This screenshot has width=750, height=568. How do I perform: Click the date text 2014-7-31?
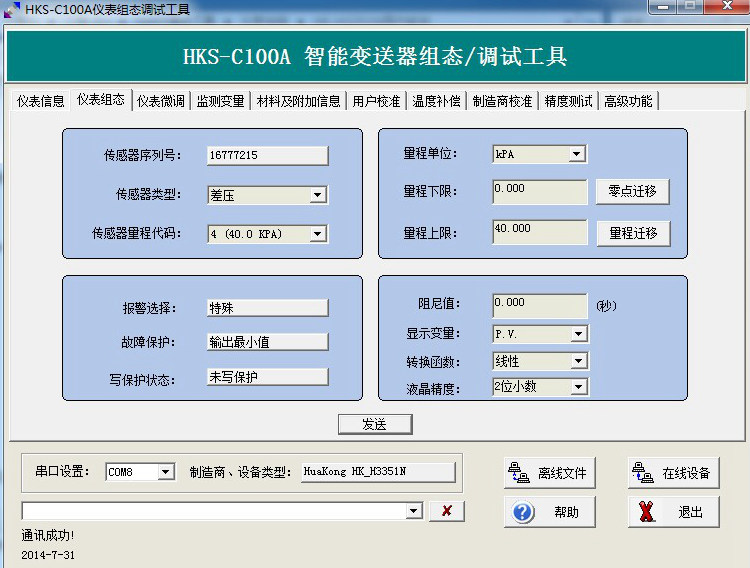48,555
